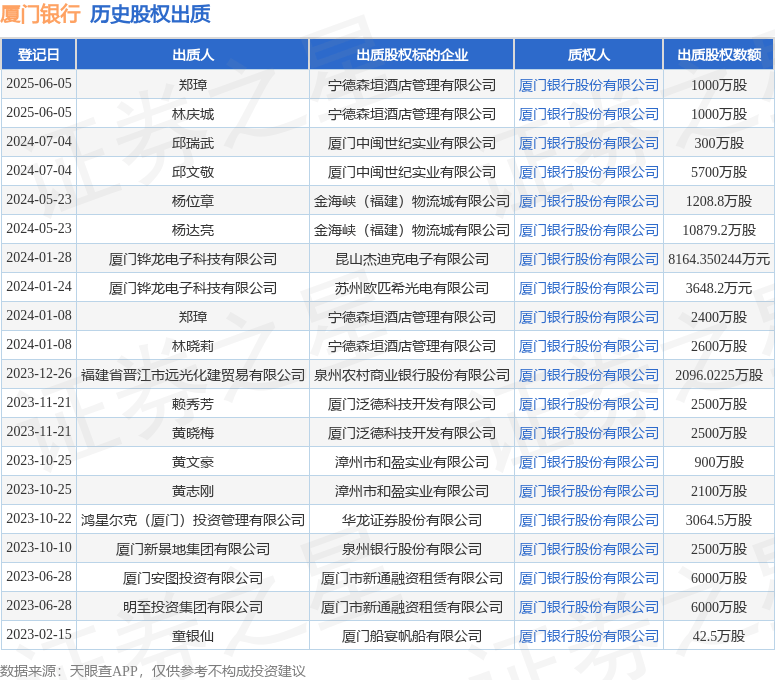Select the 厦门银行 title text
Viewport: 775px width, 680px height.
coord(41,14)
